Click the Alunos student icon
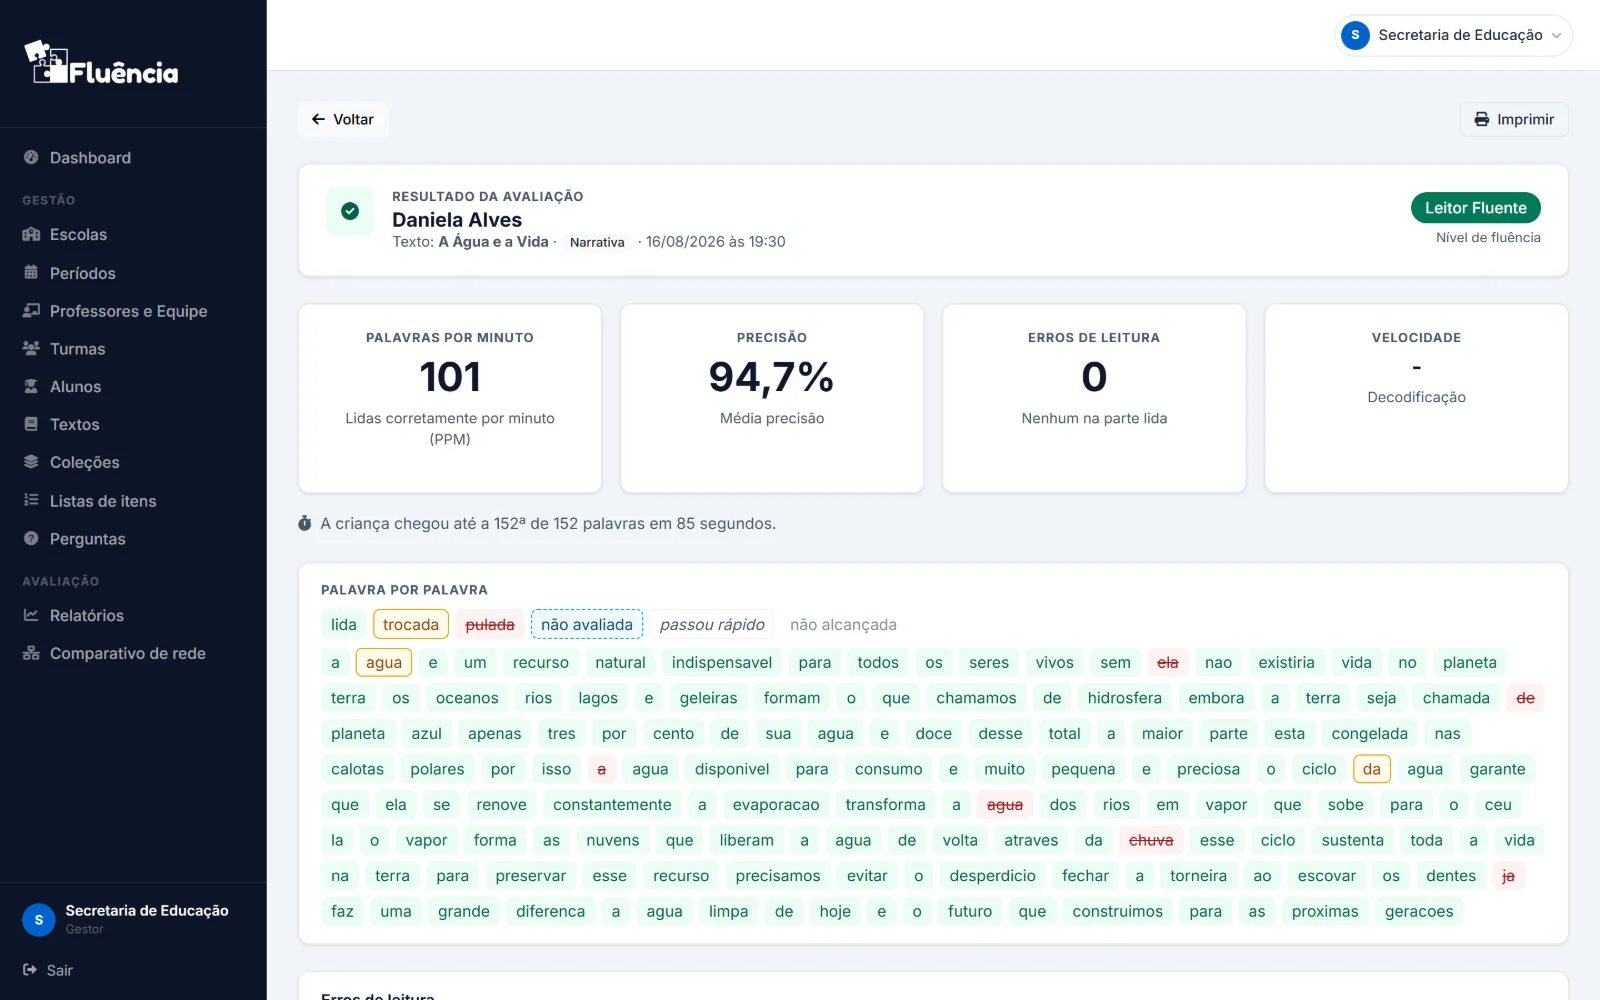 click(31, 386)
